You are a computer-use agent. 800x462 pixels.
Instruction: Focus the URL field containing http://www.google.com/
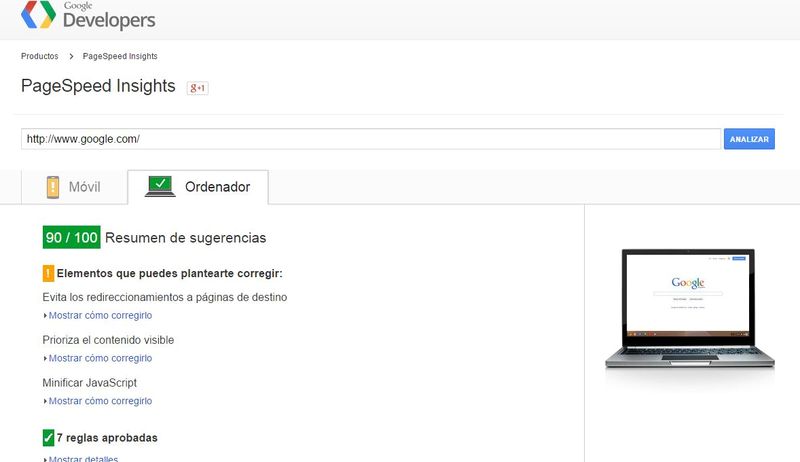tap(371, 139)
